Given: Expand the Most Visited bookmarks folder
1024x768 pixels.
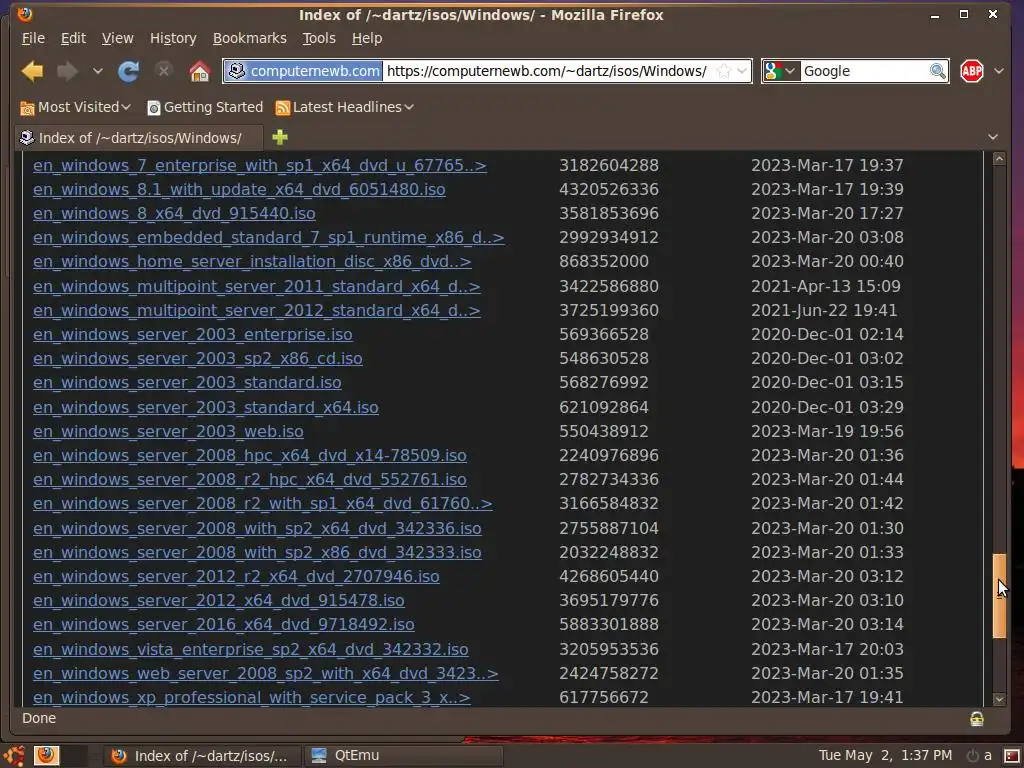Looking at the screenshot, I should pyautogui.click(x=76, y=107).
